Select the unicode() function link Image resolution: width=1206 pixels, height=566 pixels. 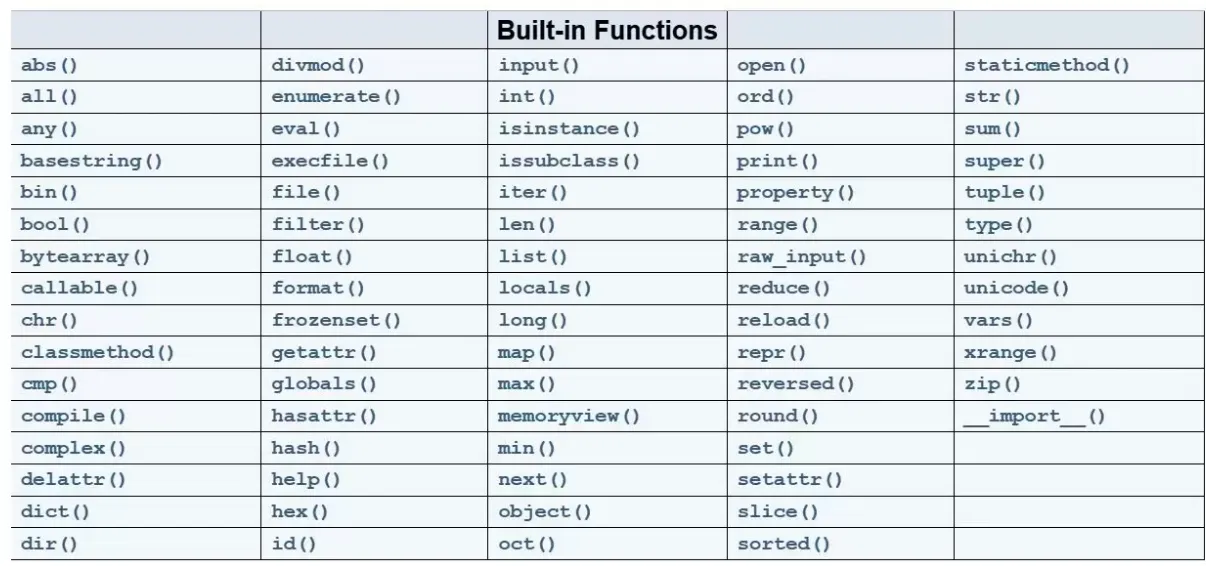(1017, 288)
